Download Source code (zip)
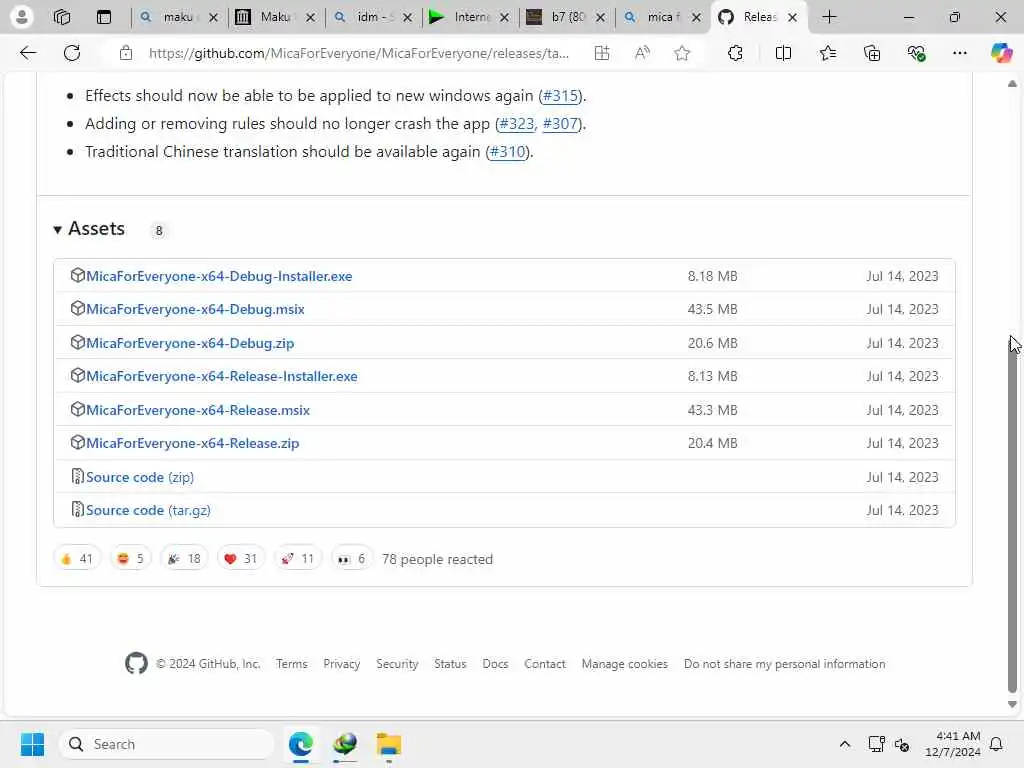The image size is (1024, 768). (140, 477)
